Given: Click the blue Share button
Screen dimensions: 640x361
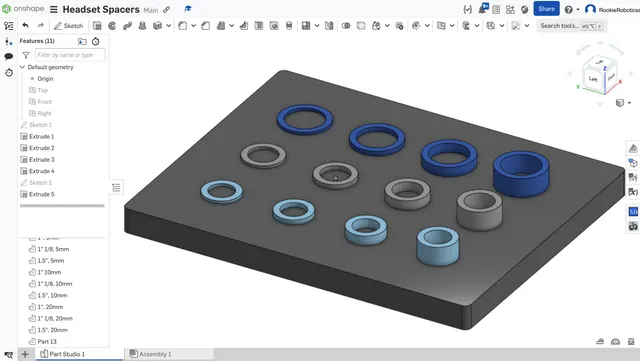Looking at the screenshot, I should click(x=546, y=9).
